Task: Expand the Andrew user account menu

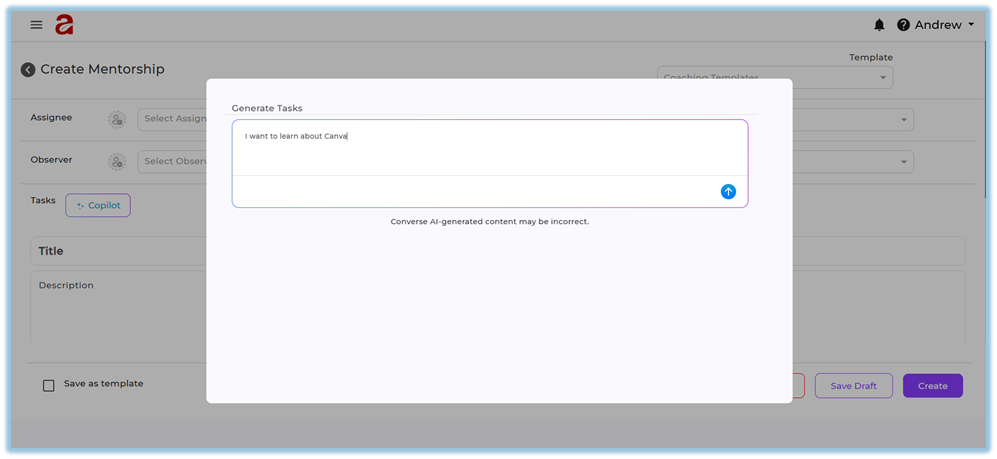Action: click(944, 25)
